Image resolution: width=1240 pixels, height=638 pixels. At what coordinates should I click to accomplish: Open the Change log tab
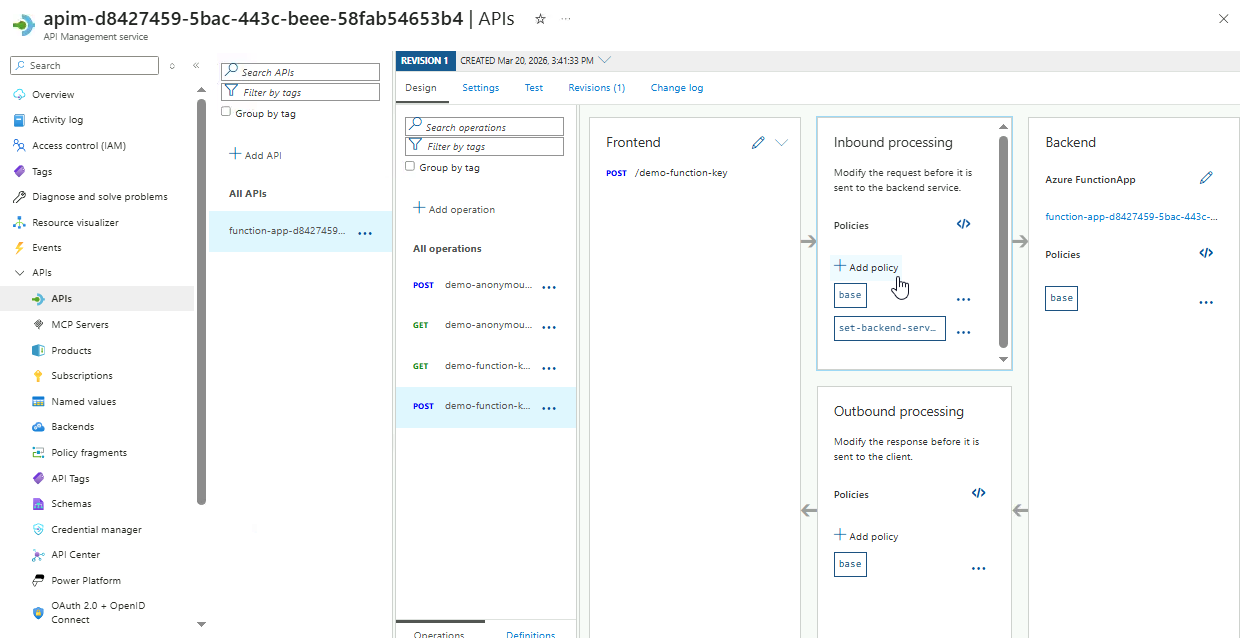pyautogui.click(x=676, y=88)
